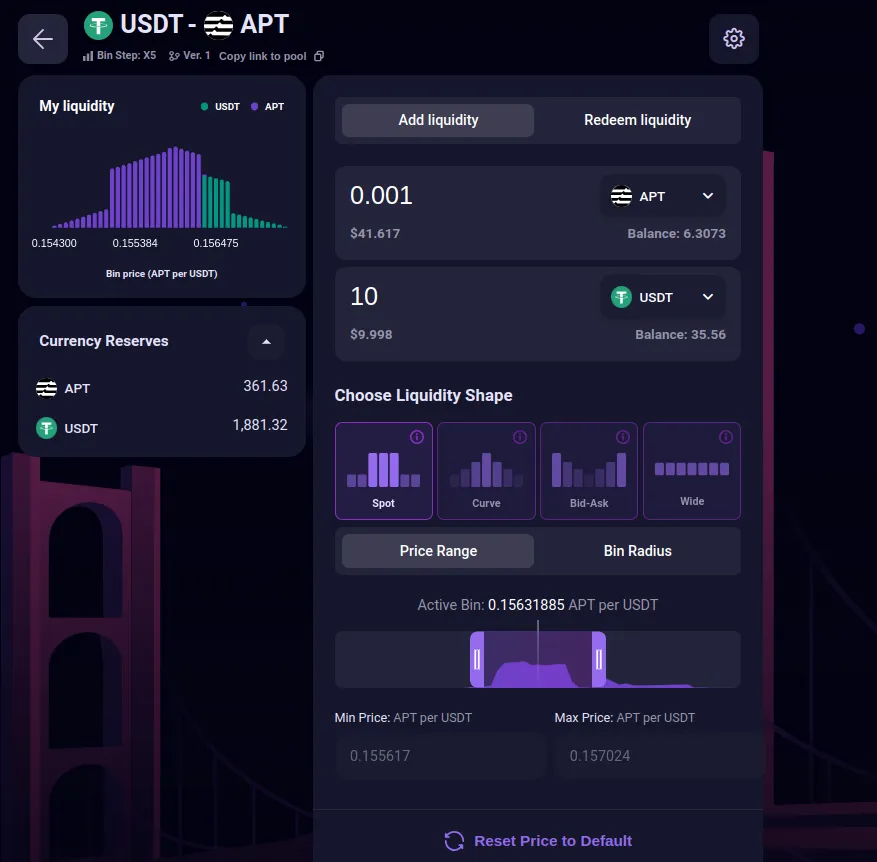Select the Wide shape instead of Spot

(x=691, y=470)
